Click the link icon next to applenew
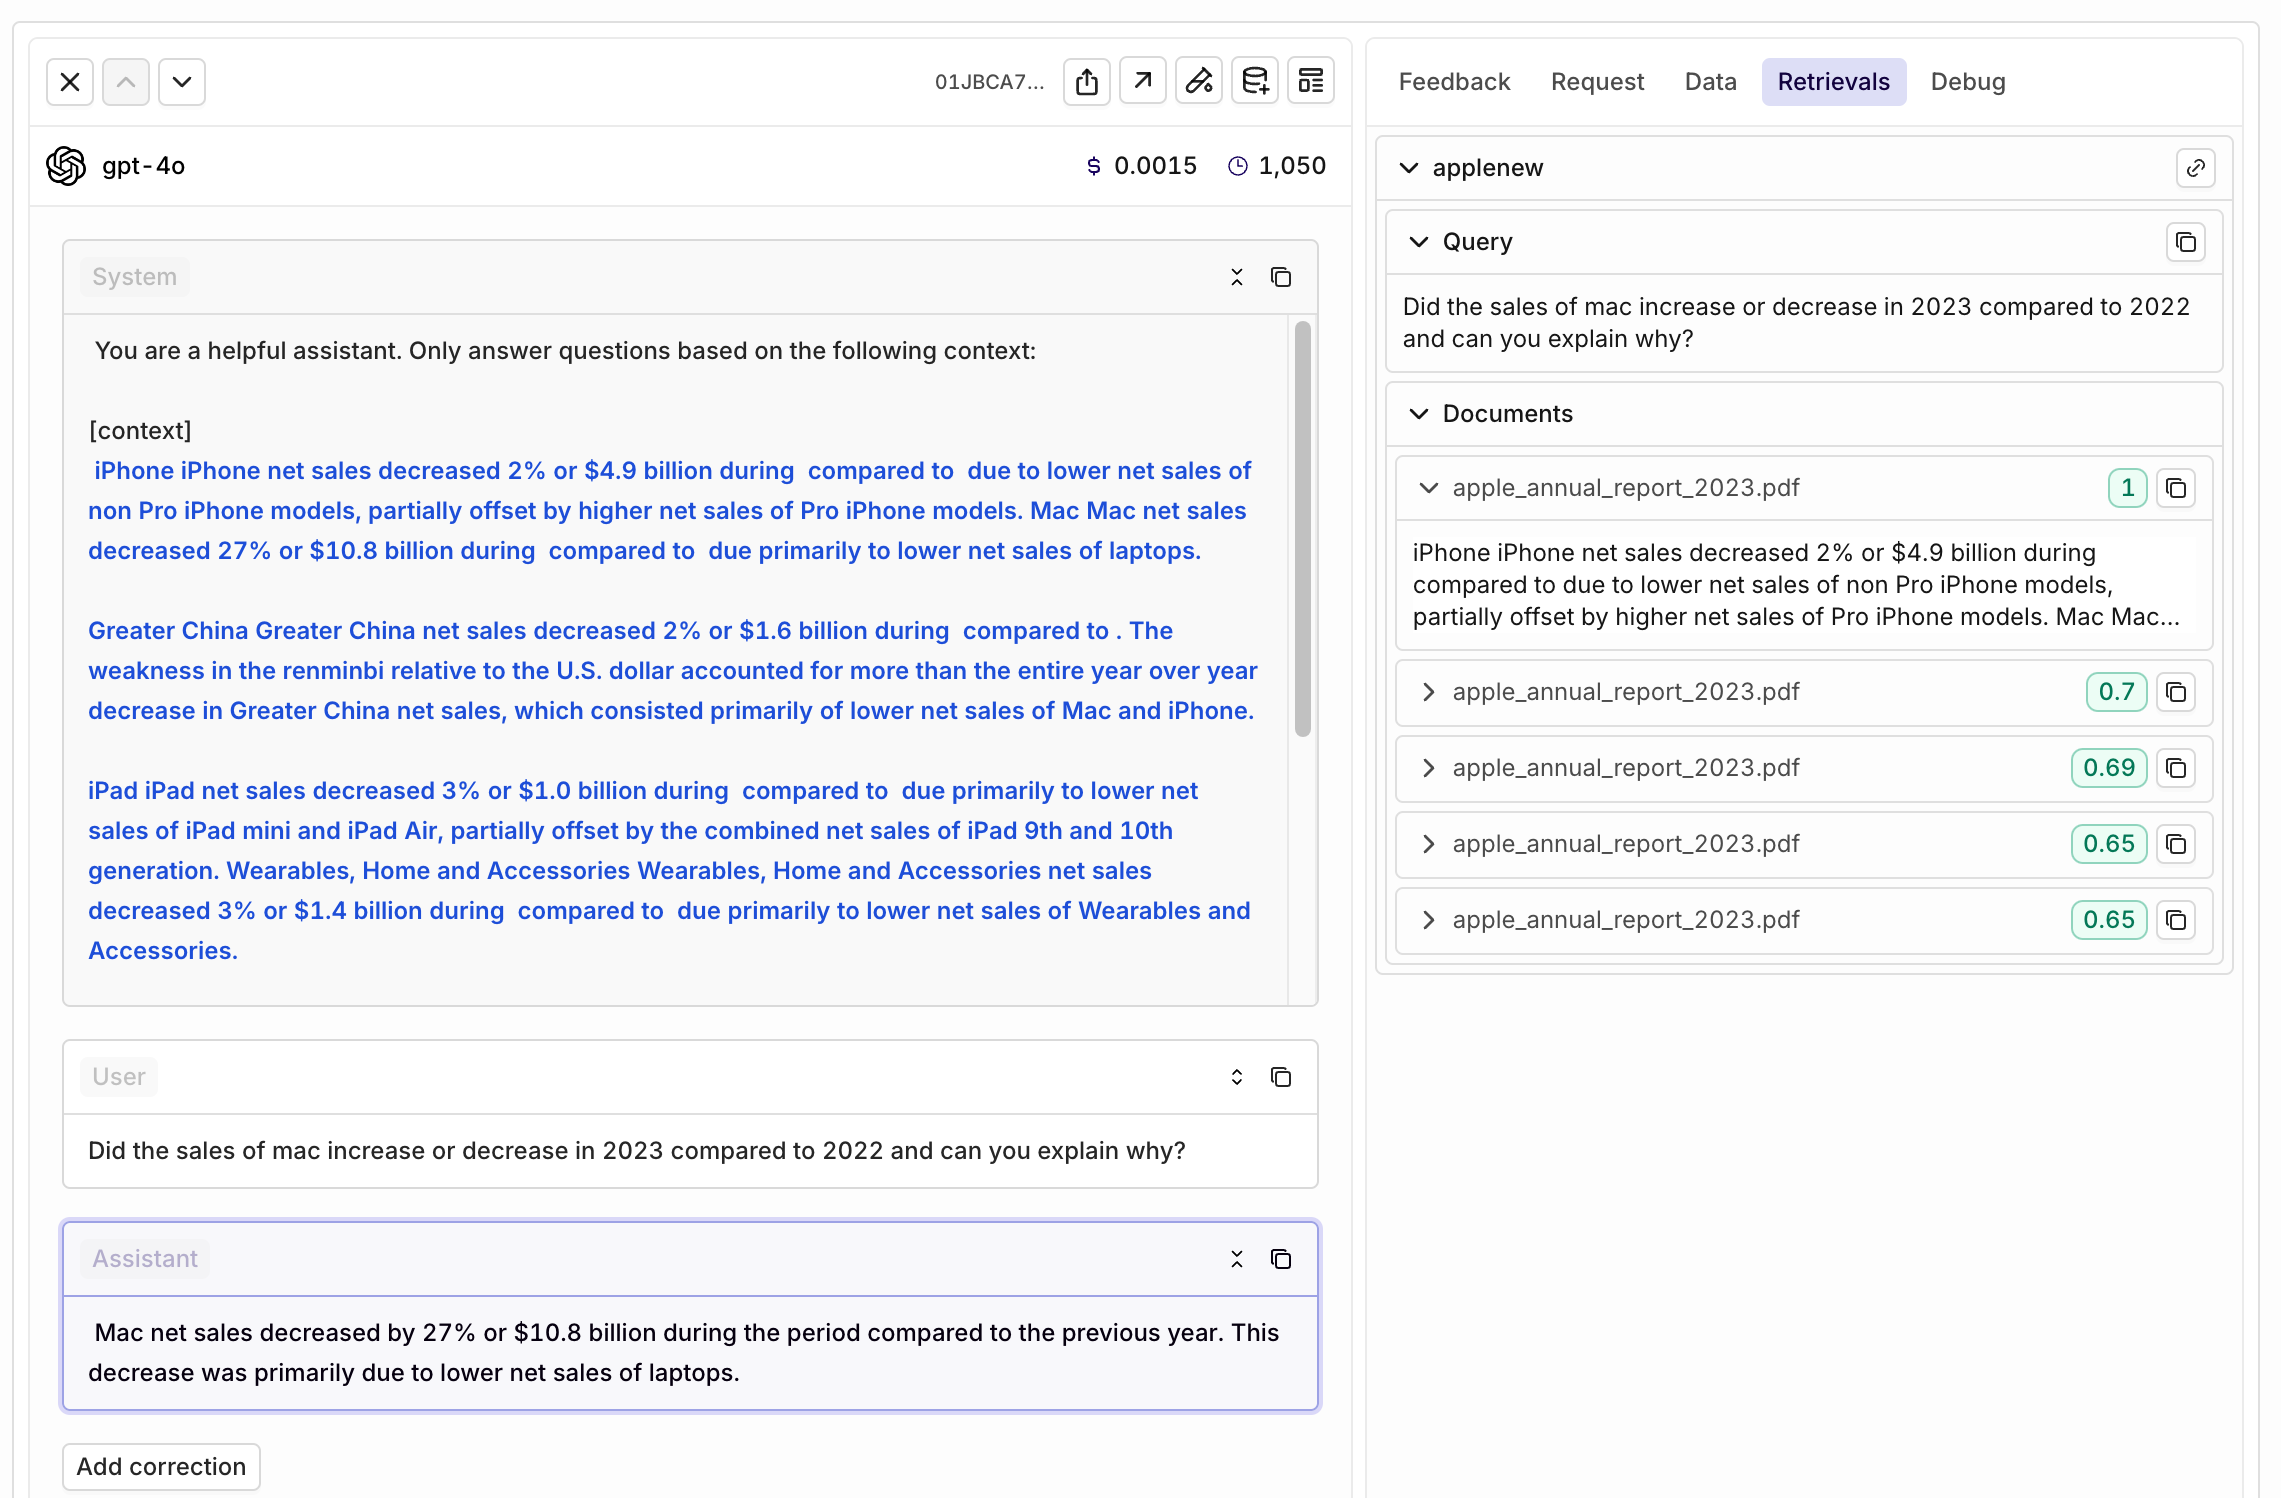Viewport: 2281px width, 1498px height. [2196, 168]
